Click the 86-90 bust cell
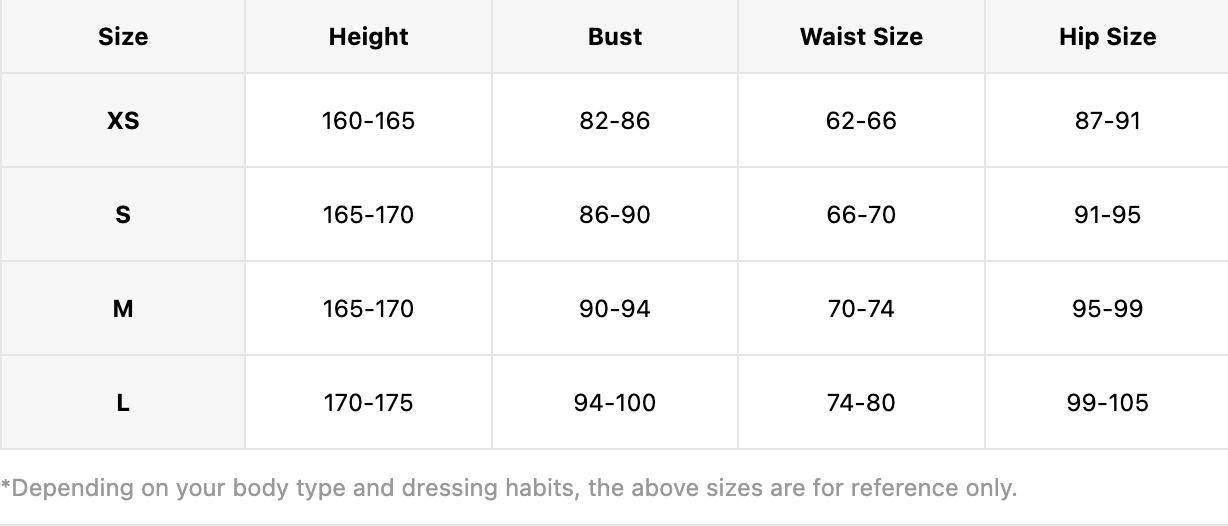 (x=615, y=215)
